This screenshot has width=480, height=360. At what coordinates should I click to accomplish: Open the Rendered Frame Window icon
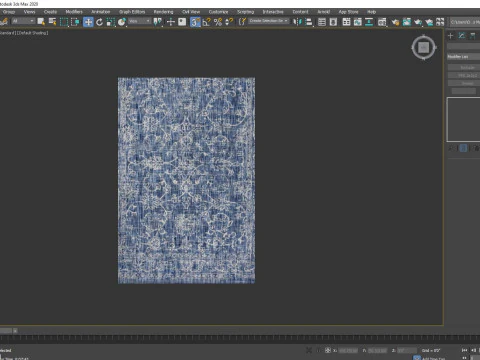coord(407,22)
